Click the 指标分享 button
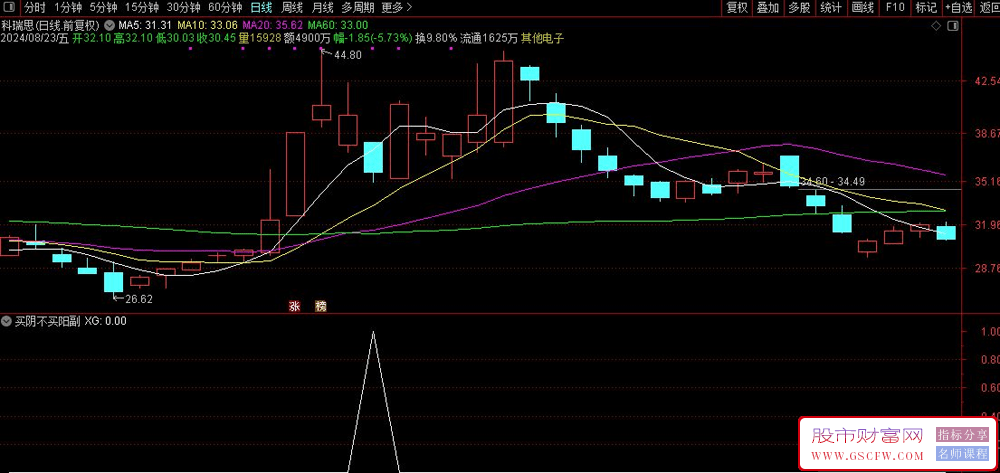This screenshot has width=1000, height=473. coord(962,435)
